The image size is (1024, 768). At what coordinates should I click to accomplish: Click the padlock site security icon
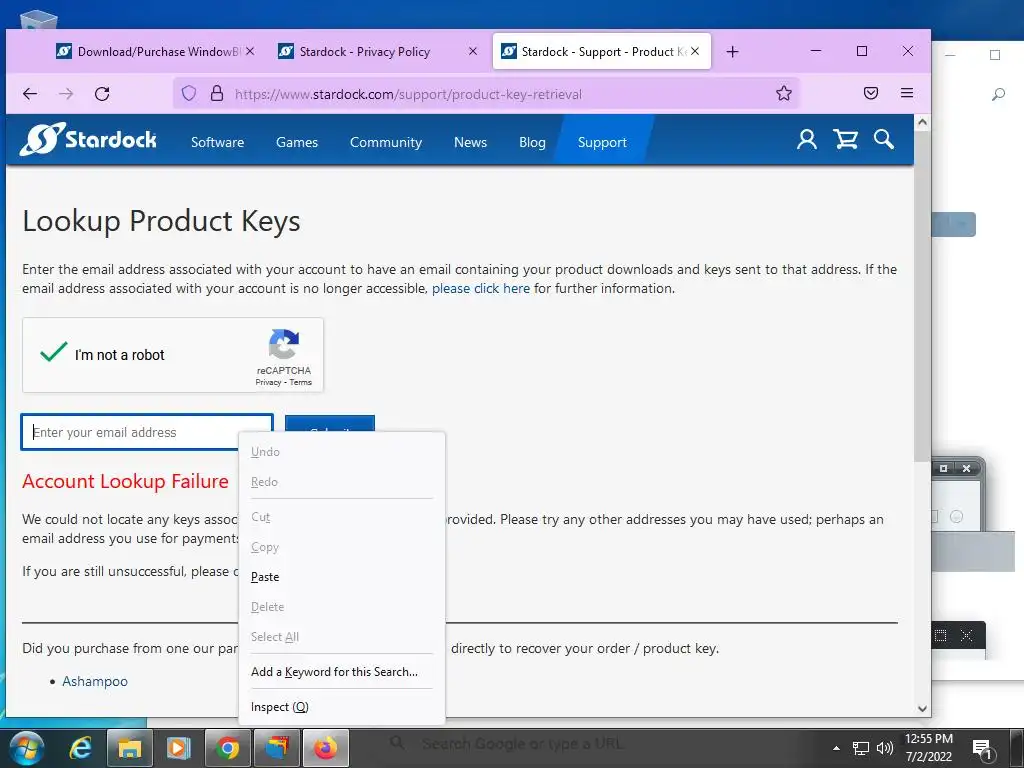tap(217, 93)
